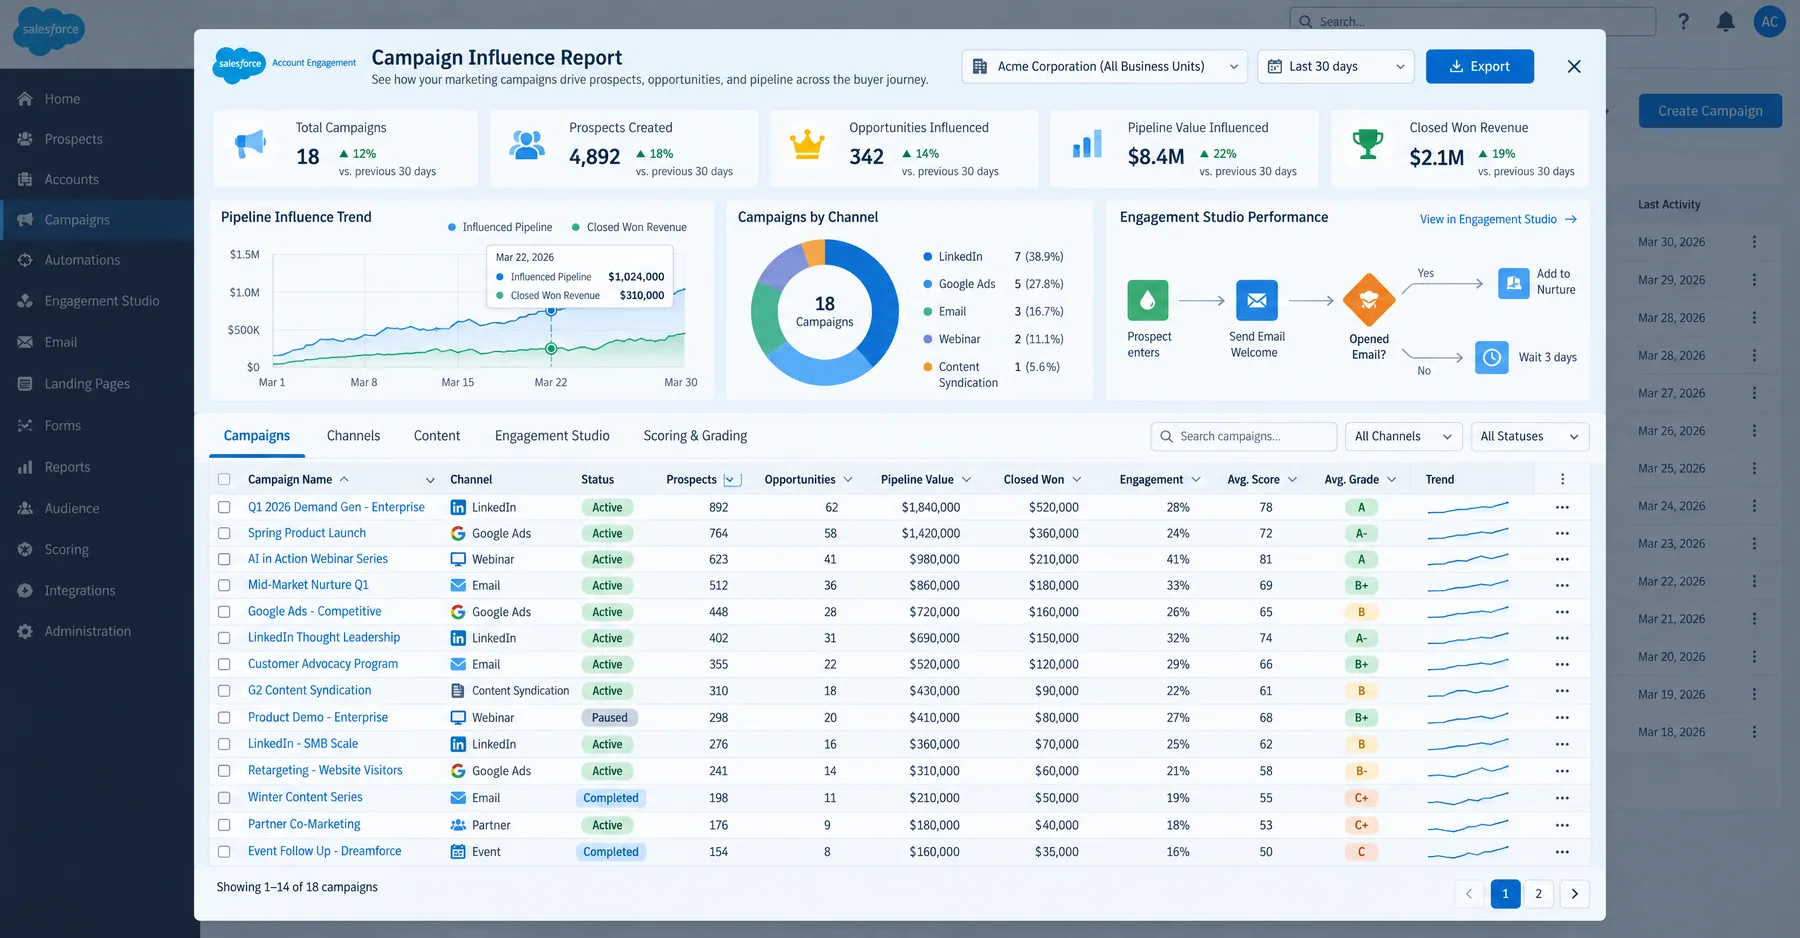The image size is (1800, 938).
Task: Open row actions for Spring Product Launch
Action: coord(1562,534)
